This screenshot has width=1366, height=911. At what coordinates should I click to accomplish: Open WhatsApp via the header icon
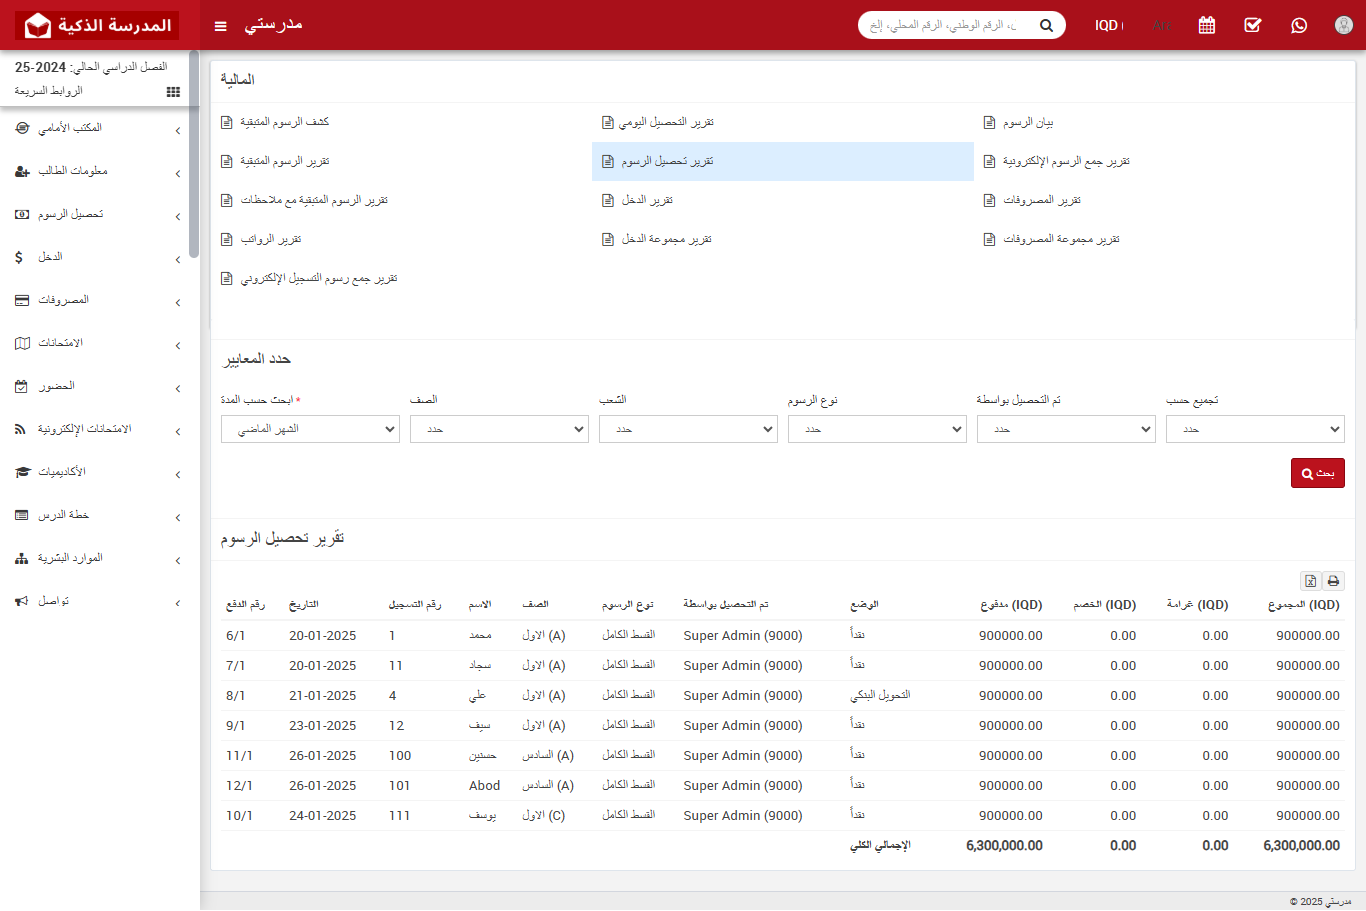tap(1298, 25)
